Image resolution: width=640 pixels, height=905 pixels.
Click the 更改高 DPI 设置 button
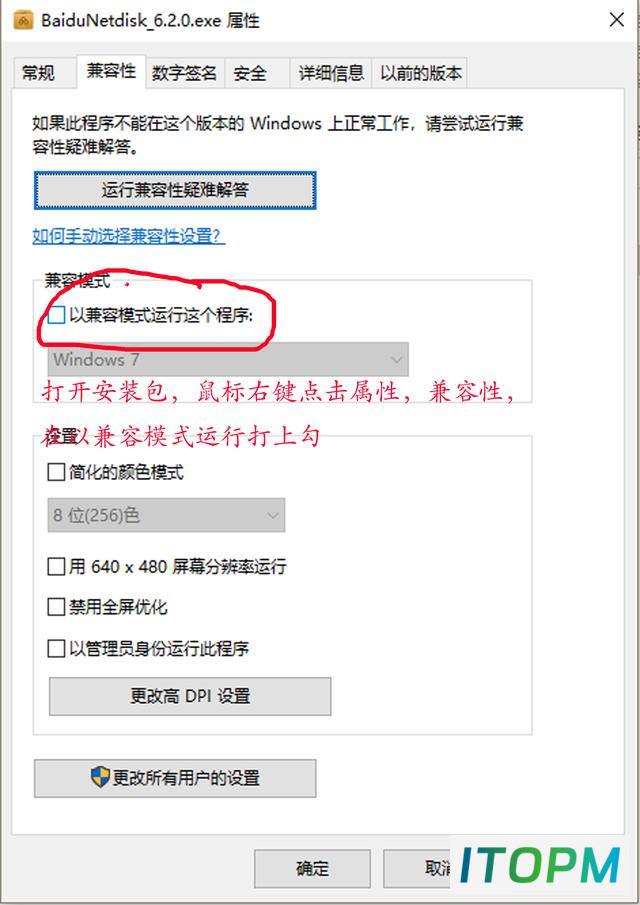tap(190, 696)
